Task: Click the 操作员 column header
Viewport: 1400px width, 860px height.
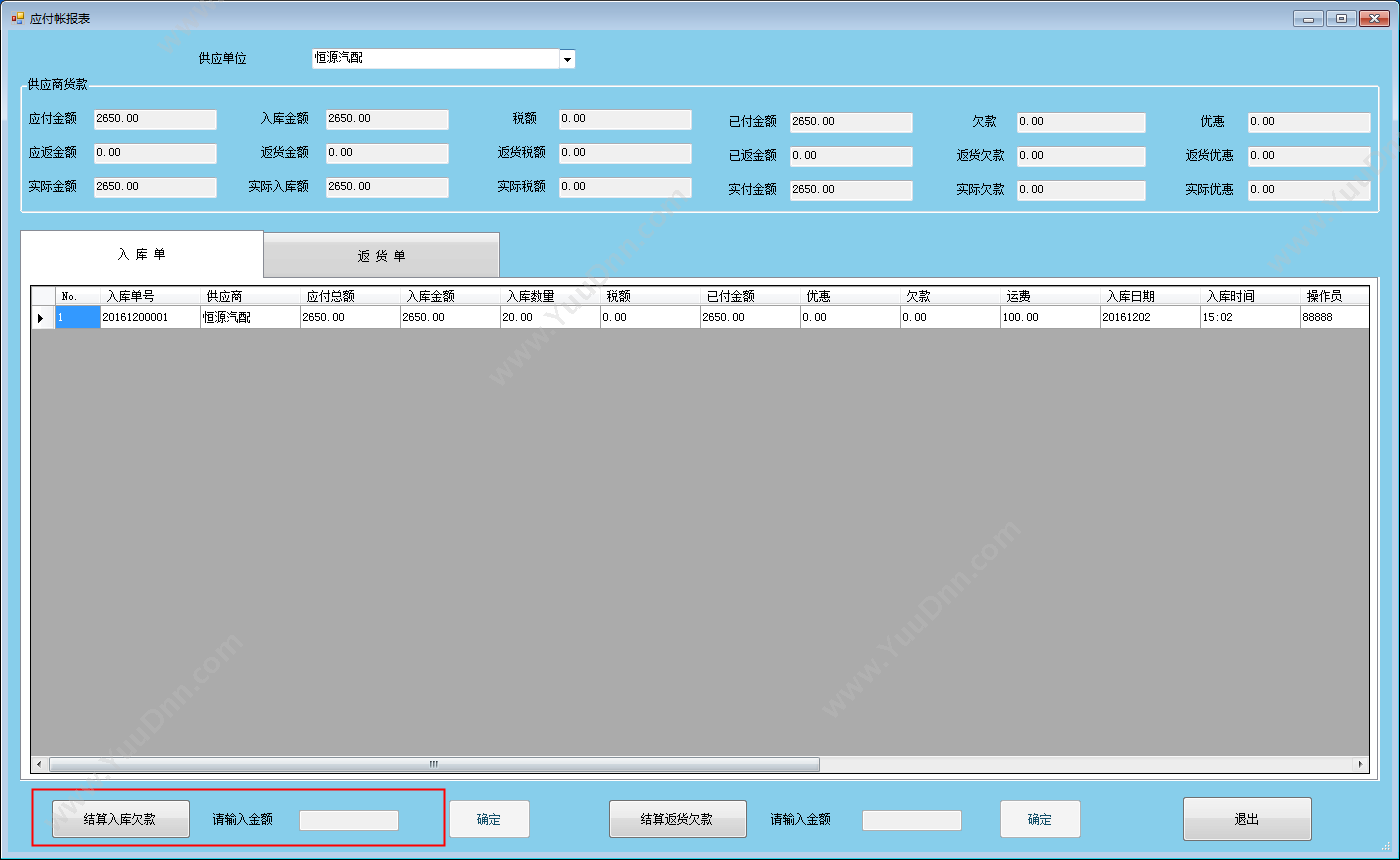Action: 1334,297
